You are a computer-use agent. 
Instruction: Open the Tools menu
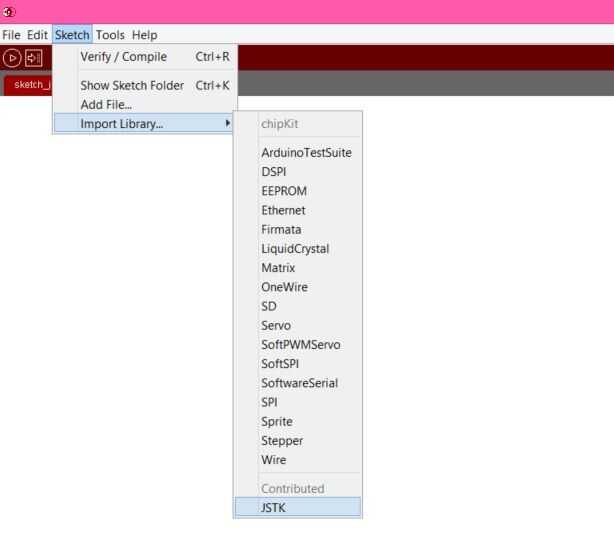110,35
